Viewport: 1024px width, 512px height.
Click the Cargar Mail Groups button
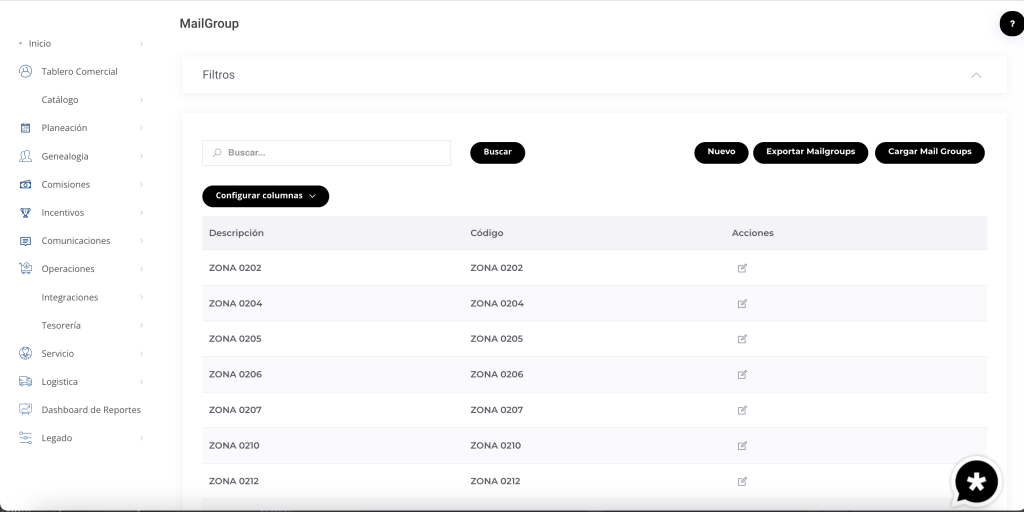click(x=929, y=152)
